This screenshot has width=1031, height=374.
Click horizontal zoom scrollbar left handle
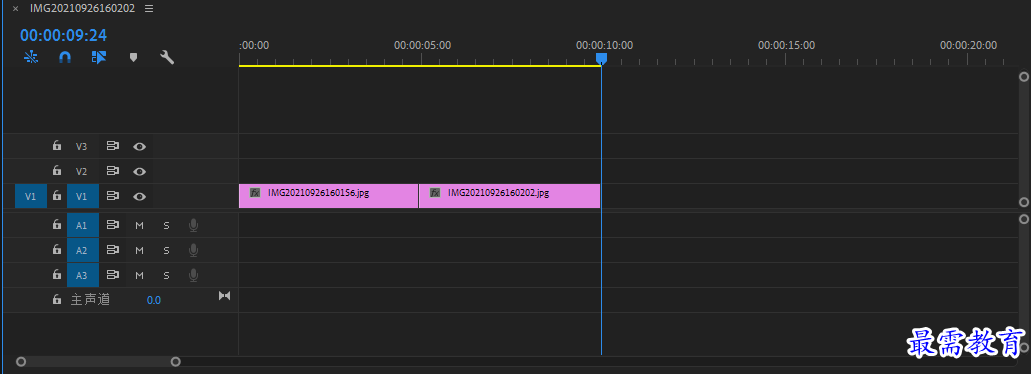click(x=21, y=362)
